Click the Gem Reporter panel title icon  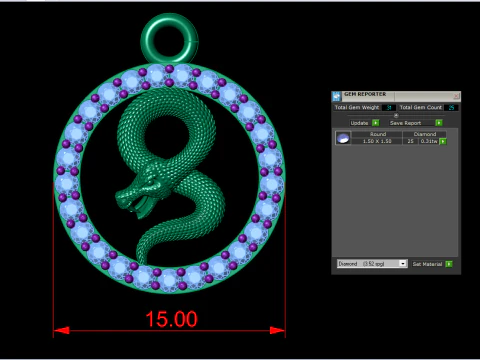click(x=336, y=96)
